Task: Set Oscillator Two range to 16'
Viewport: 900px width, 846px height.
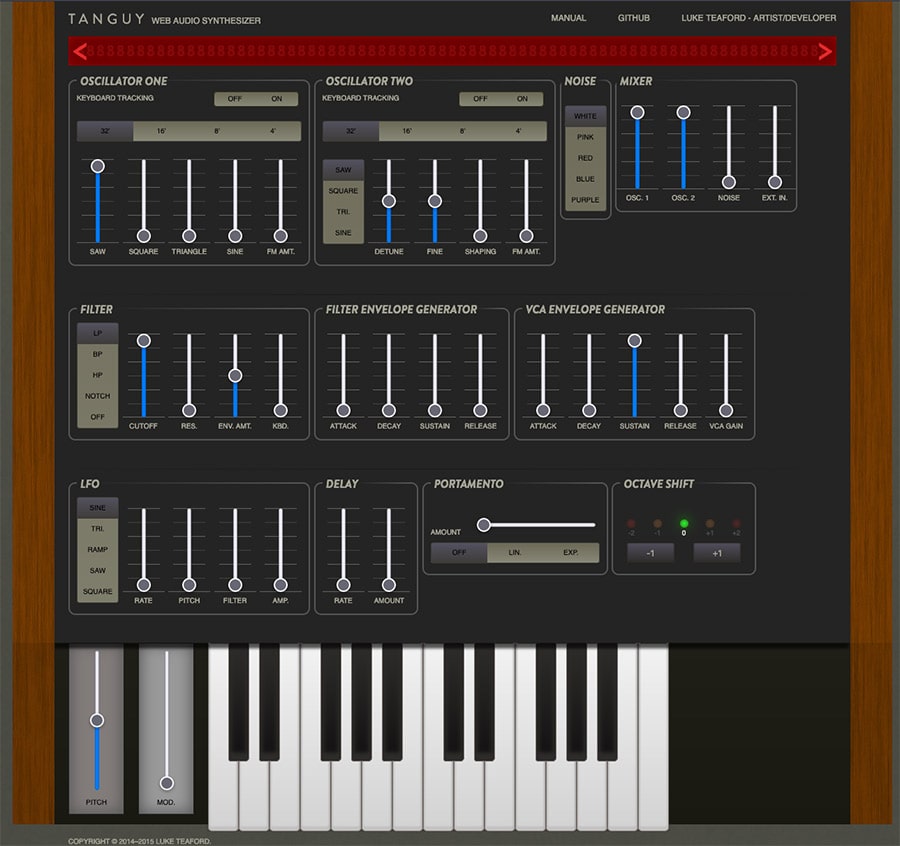Action: (407, 131)
